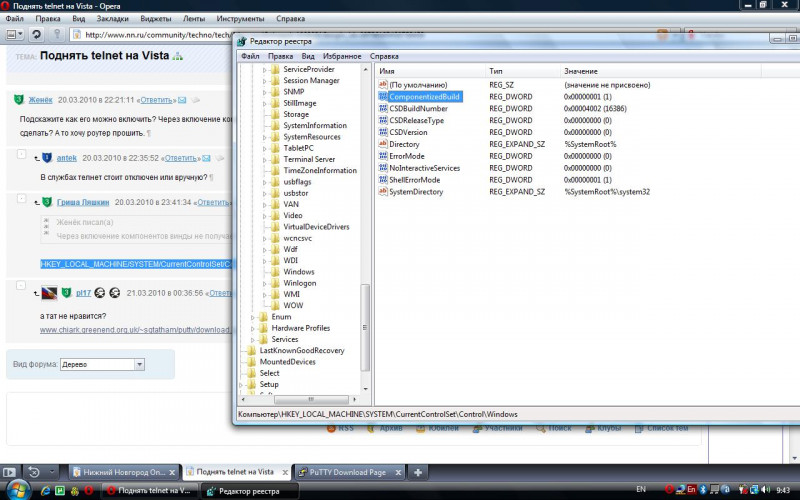Open Opera Закладки menu

(113, 18)
